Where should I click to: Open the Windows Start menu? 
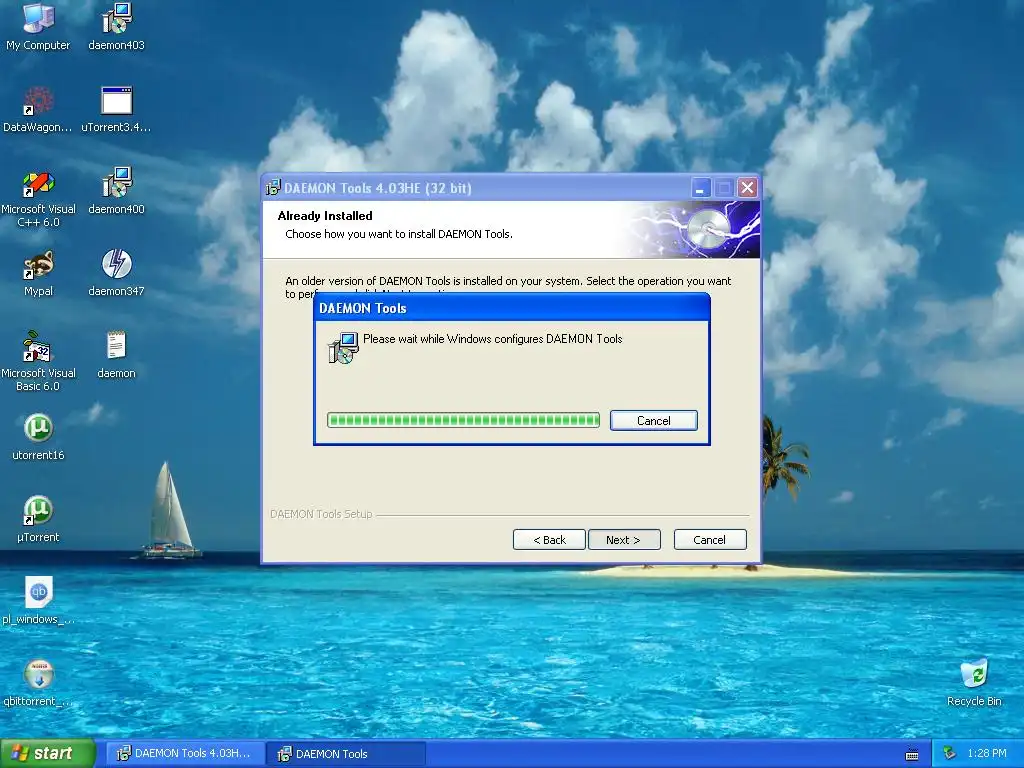coord(47,753)
